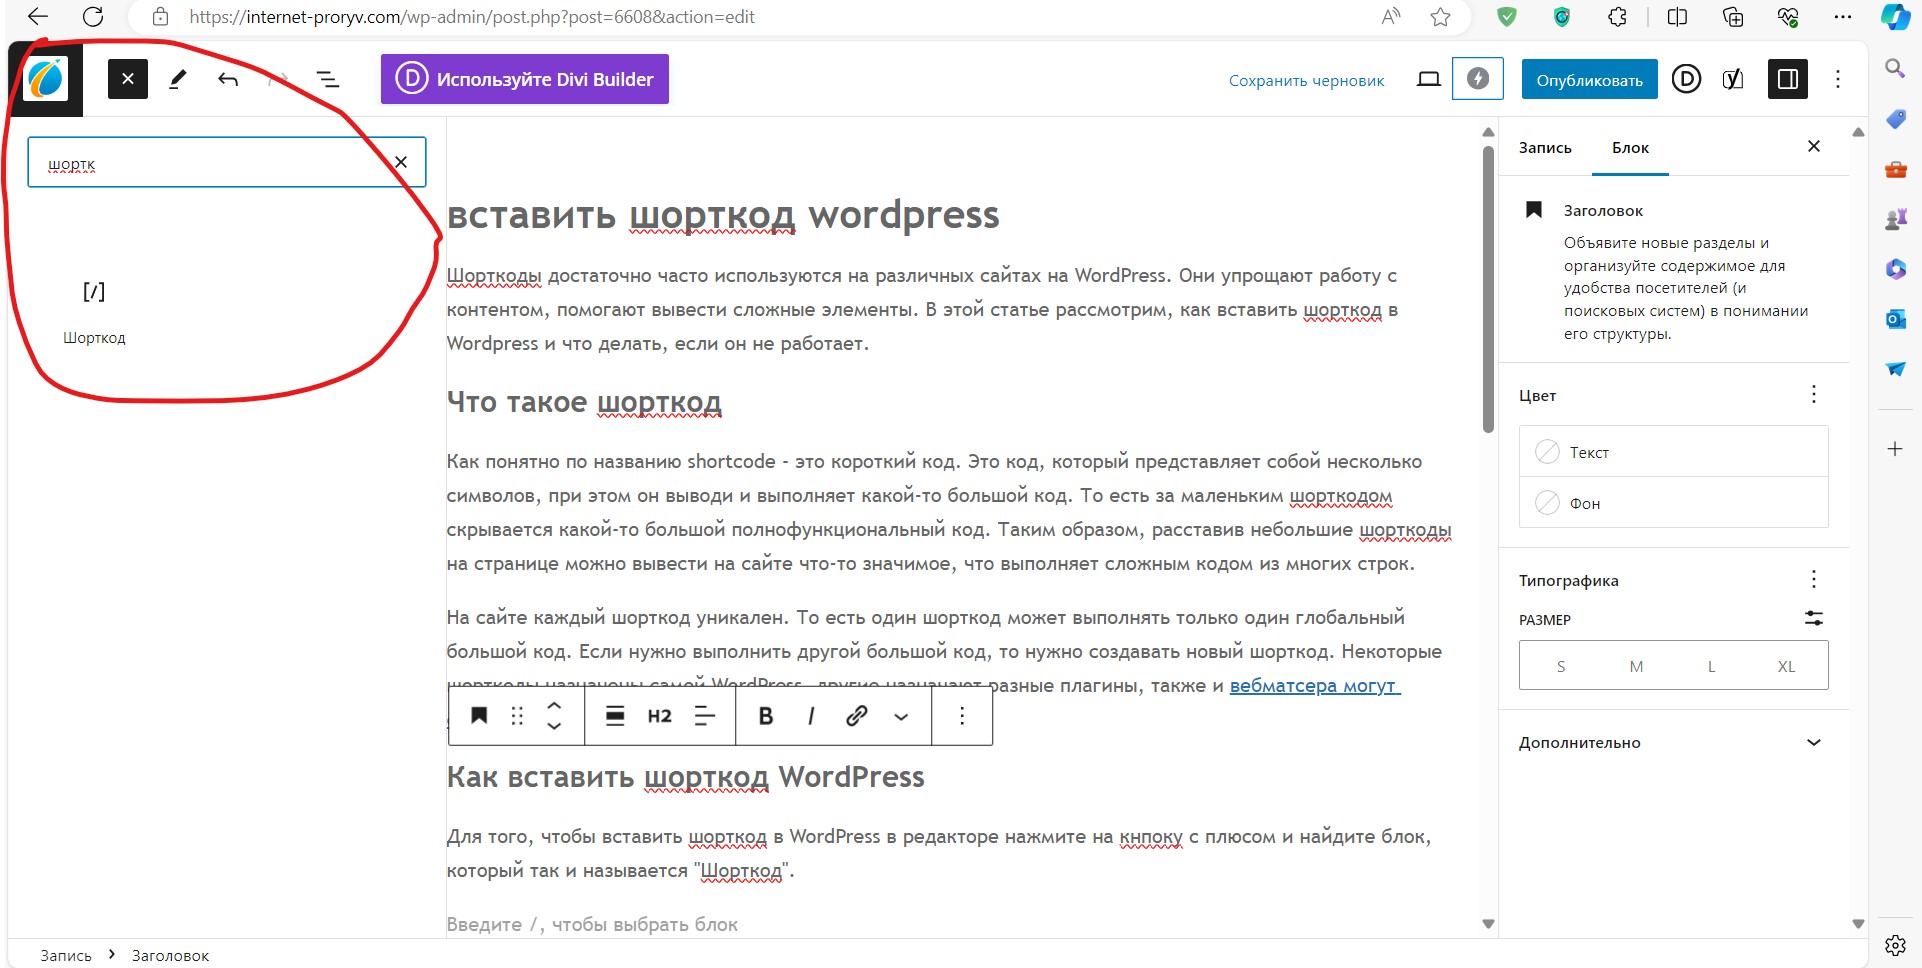Switch to the Запись tab
1922x968 pixels.
click(x=1545, y=148)
